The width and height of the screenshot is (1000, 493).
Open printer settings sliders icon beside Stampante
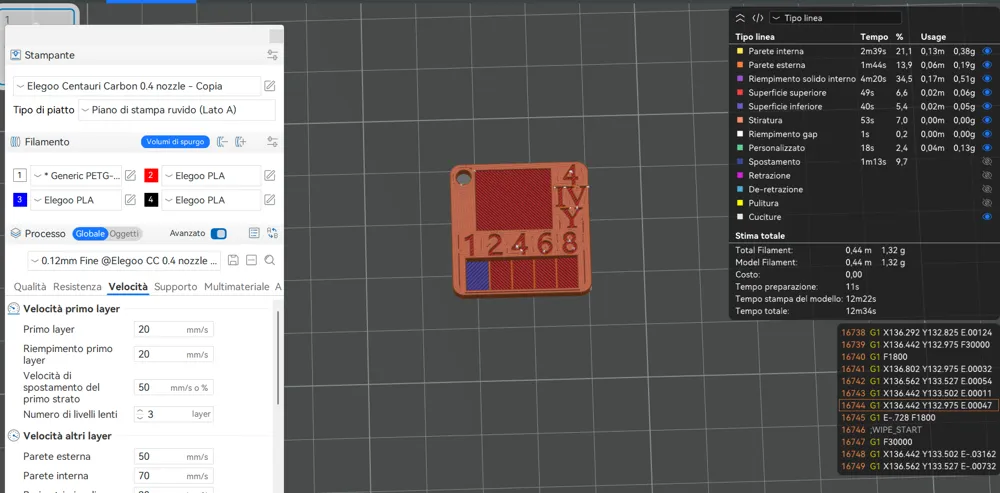coord(272,55)
